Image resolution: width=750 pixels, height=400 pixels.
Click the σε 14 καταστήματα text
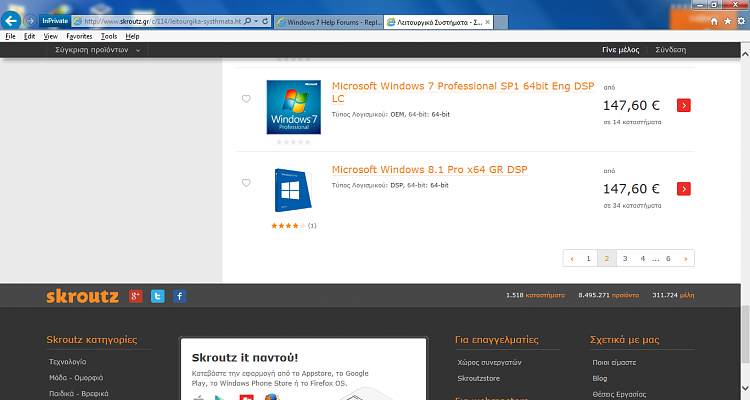(x=632, y=122)
